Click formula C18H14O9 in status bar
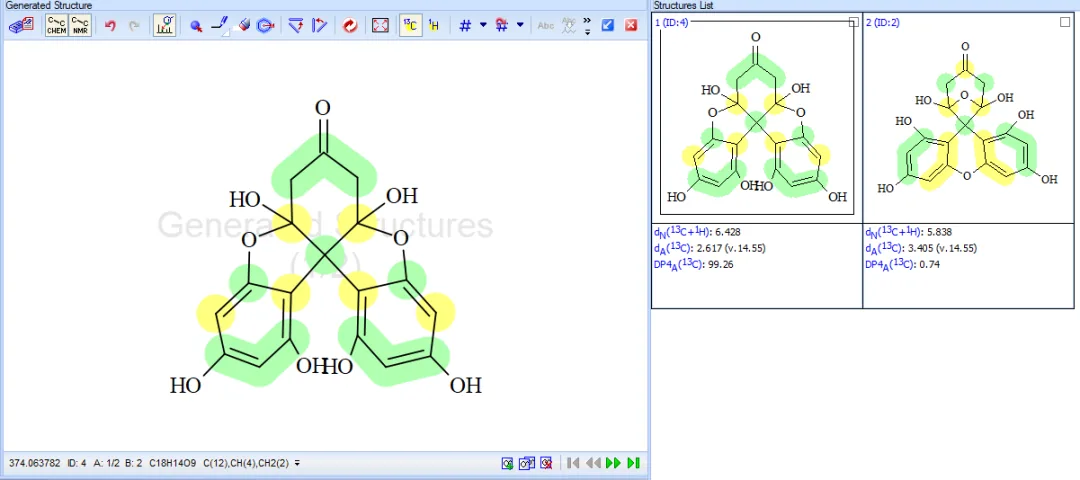Image resolution: width=1080 pixels, height=480 pixels. 174,463
